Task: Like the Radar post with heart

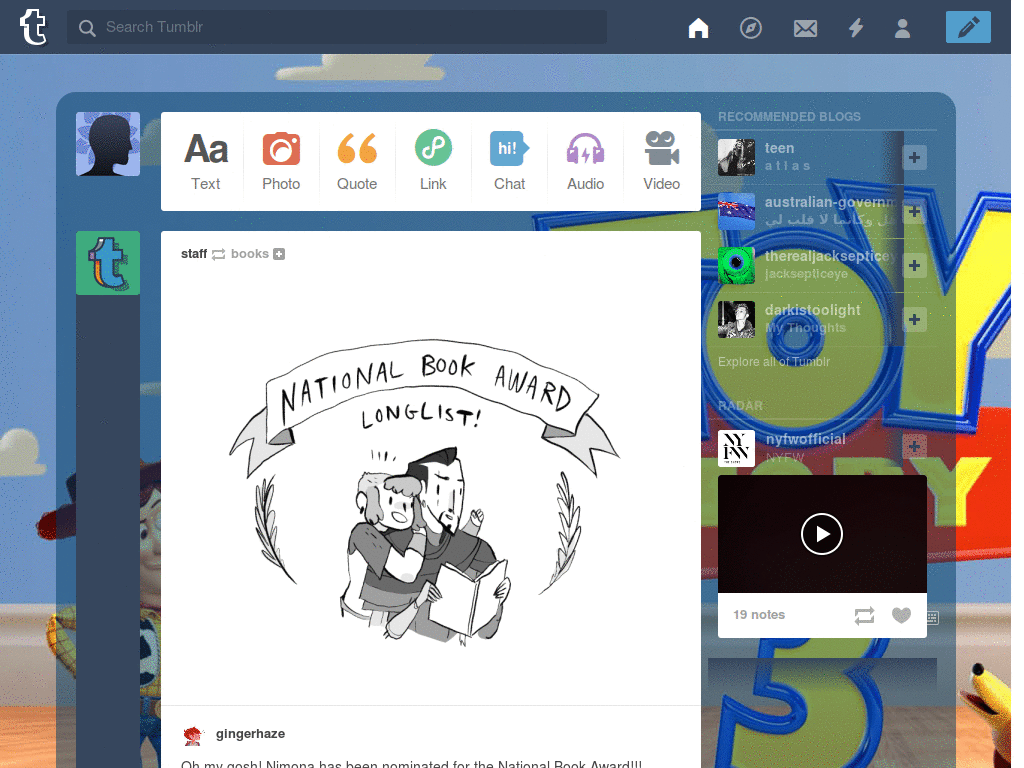Action: tap(901, 615)
